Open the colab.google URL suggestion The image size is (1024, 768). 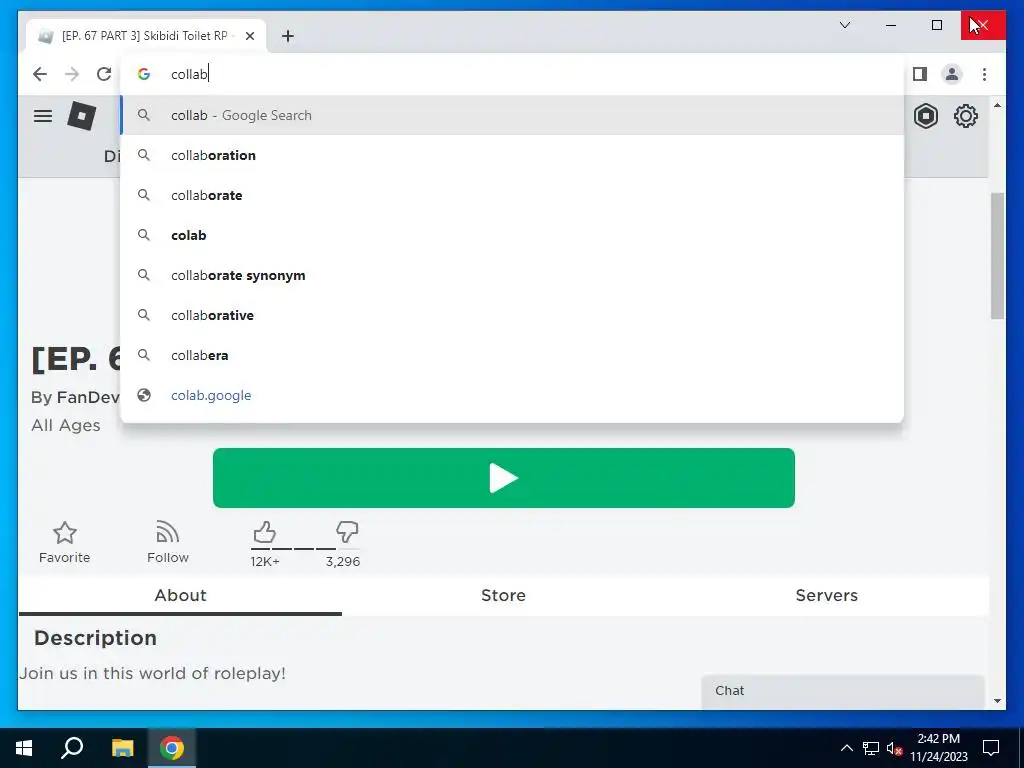(x=513, y=395)
